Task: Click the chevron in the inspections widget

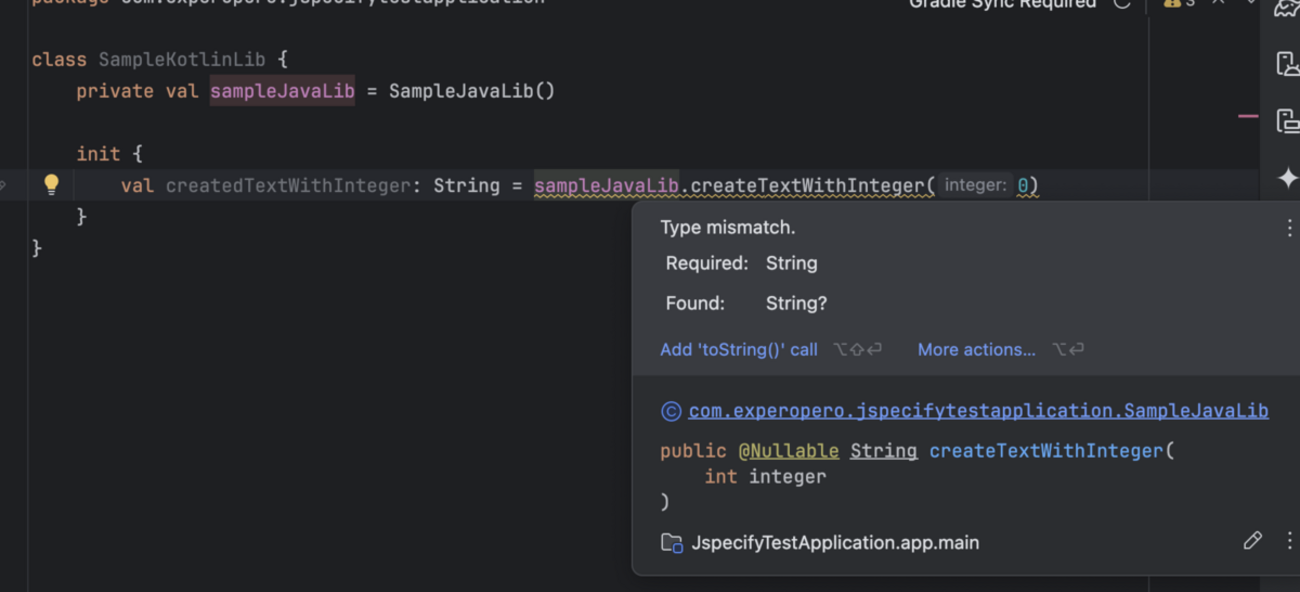Action: [x=1249, y=4]
